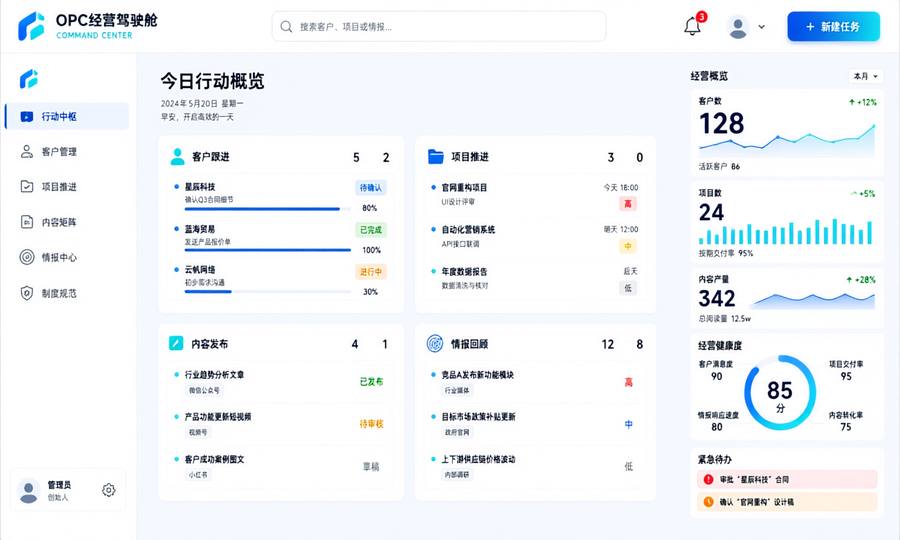Click 星辰科技 80% progress bar
Image resolution: width=900 pixels, height=540 pixels.
[267, 209]
